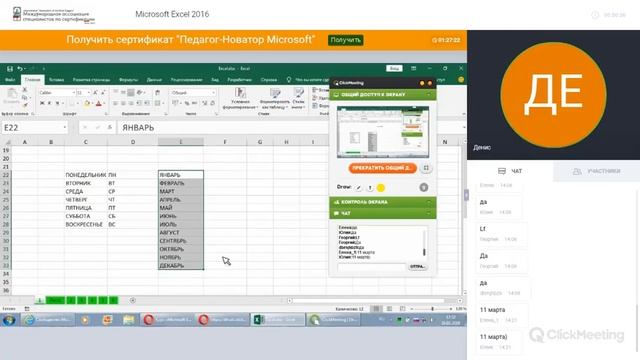640x360 pixels.
Task: Open the Name Box dropdown showing E22
Action: click(x=64, y=128)
